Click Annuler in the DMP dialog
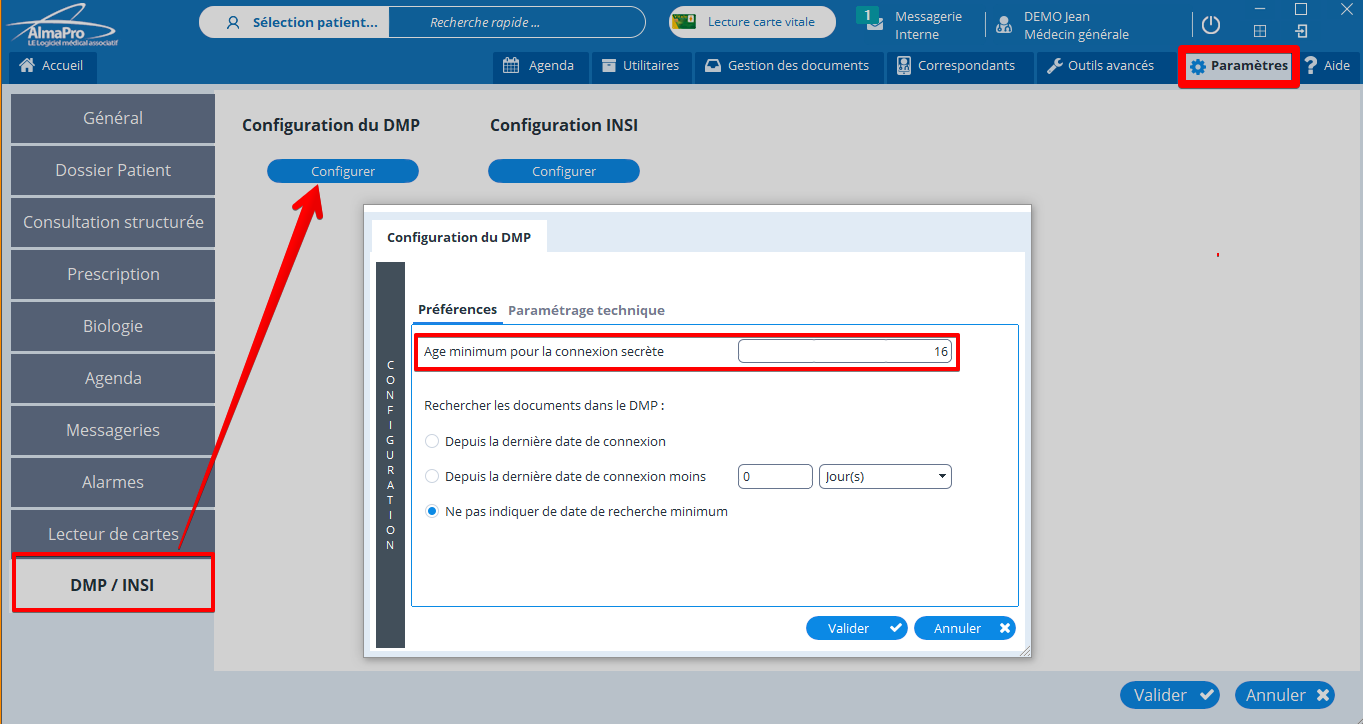The height and width of the screenshot is (724, 1363). [x=964, y=628]
